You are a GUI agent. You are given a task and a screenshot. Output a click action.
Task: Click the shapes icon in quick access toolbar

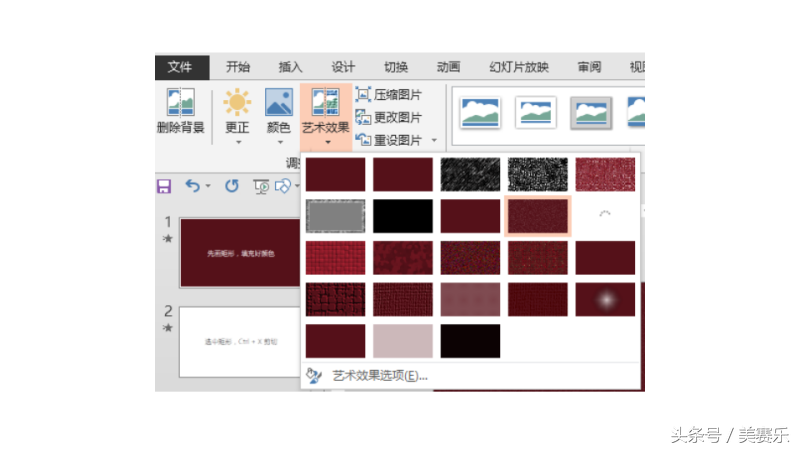tap(283, 186)
